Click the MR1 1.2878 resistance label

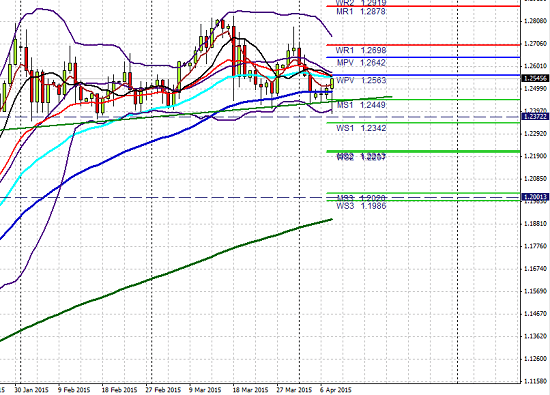coord(361,12)
